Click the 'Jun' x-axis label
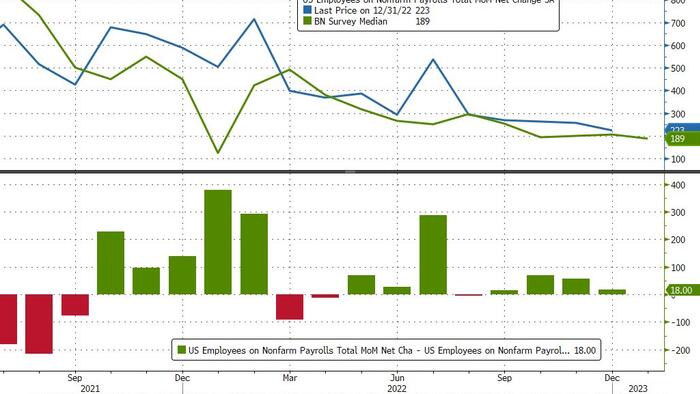 click(397, 378)
